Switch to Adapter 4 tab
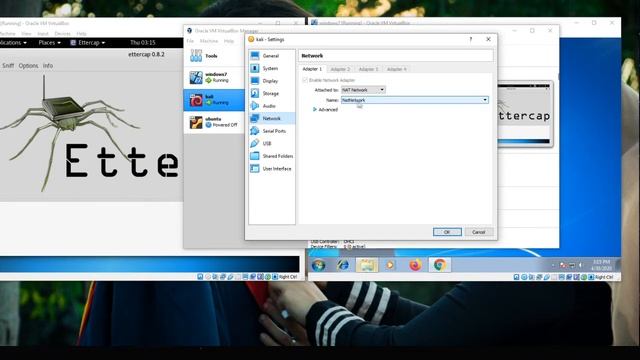 pos(396,69)
